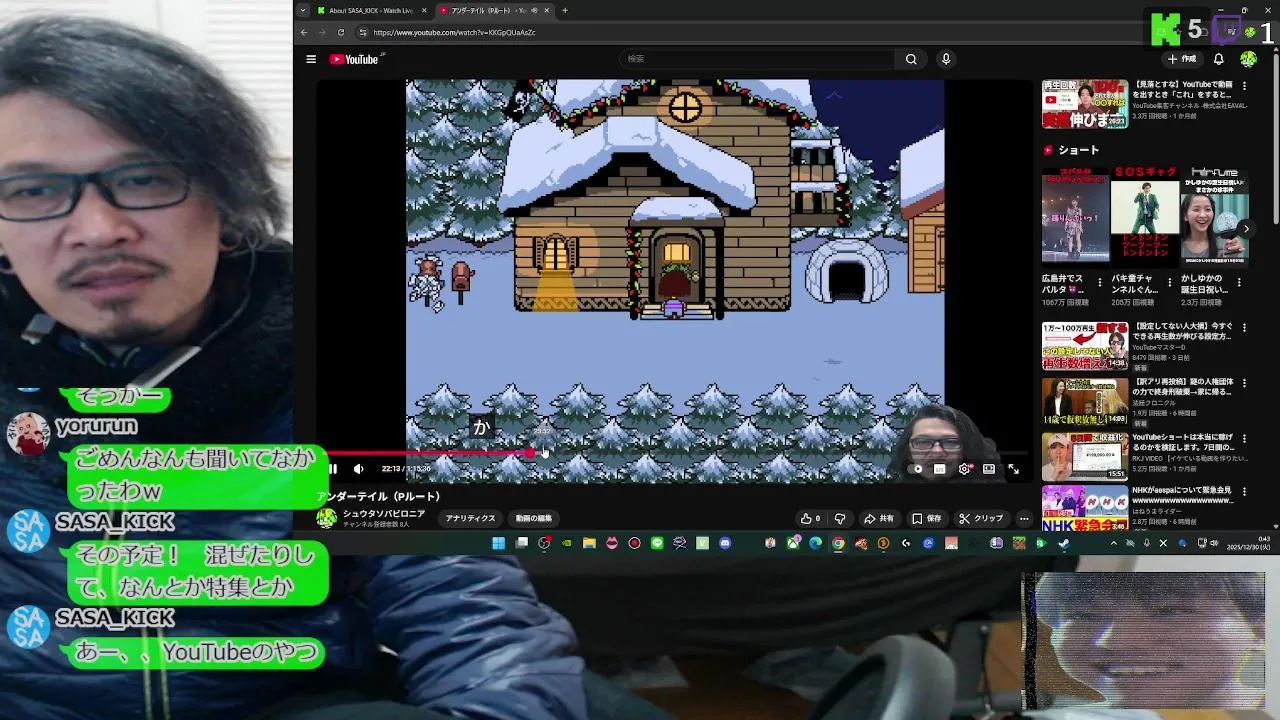Switch the player to theater mode
The width and height of the screenshot is (1280, 720).
point(989,468)
